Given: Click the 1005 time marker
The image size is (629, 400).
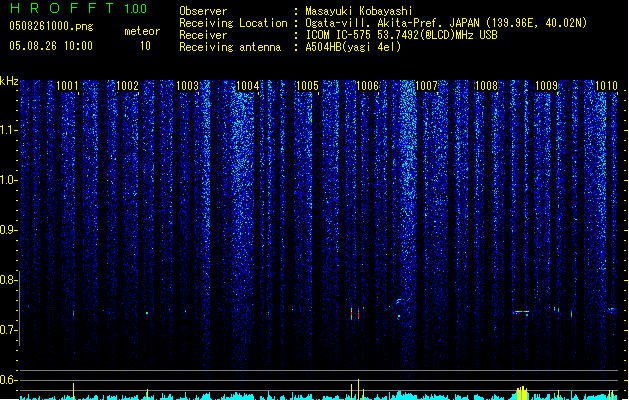Looking at the screenshot, I should [307, 86].
